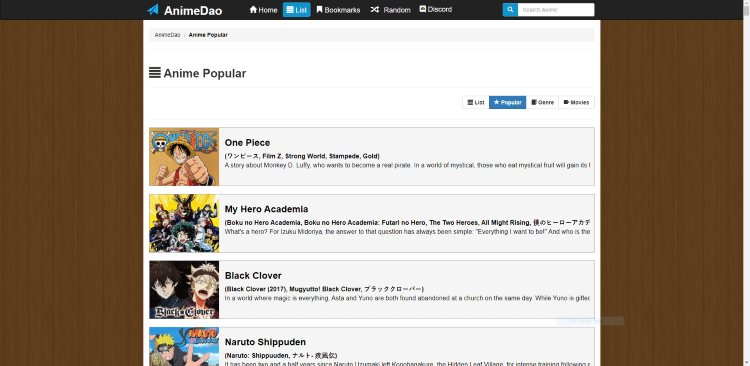Open the Movies tab button
This screenshot has width=750, height=366.
576,102
